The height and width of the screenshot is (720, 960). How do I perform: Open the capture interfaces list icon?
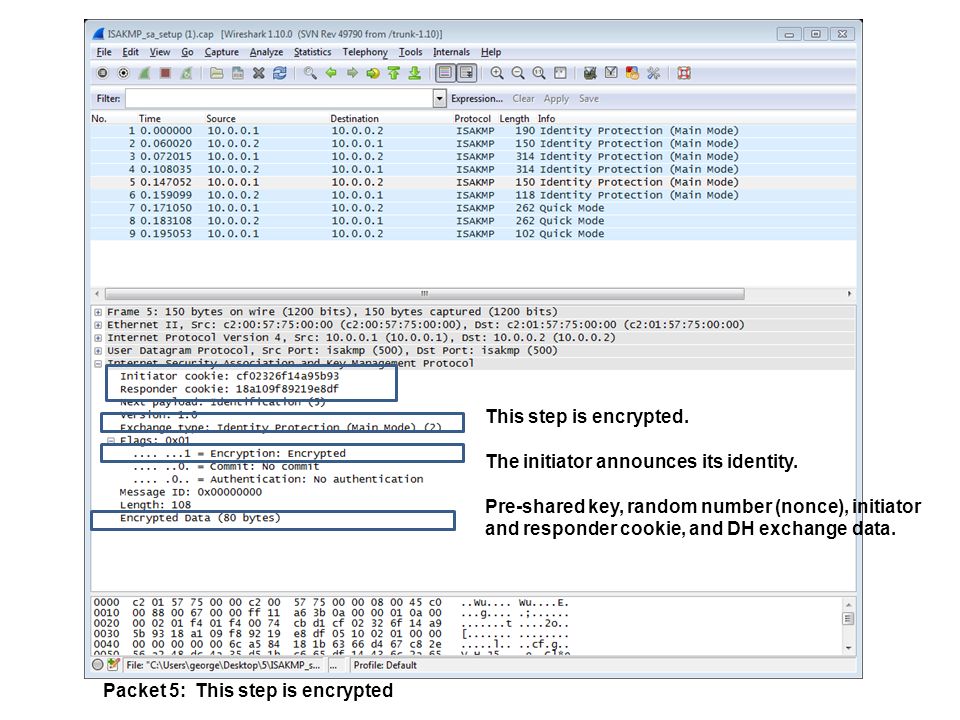pos(102,73)
